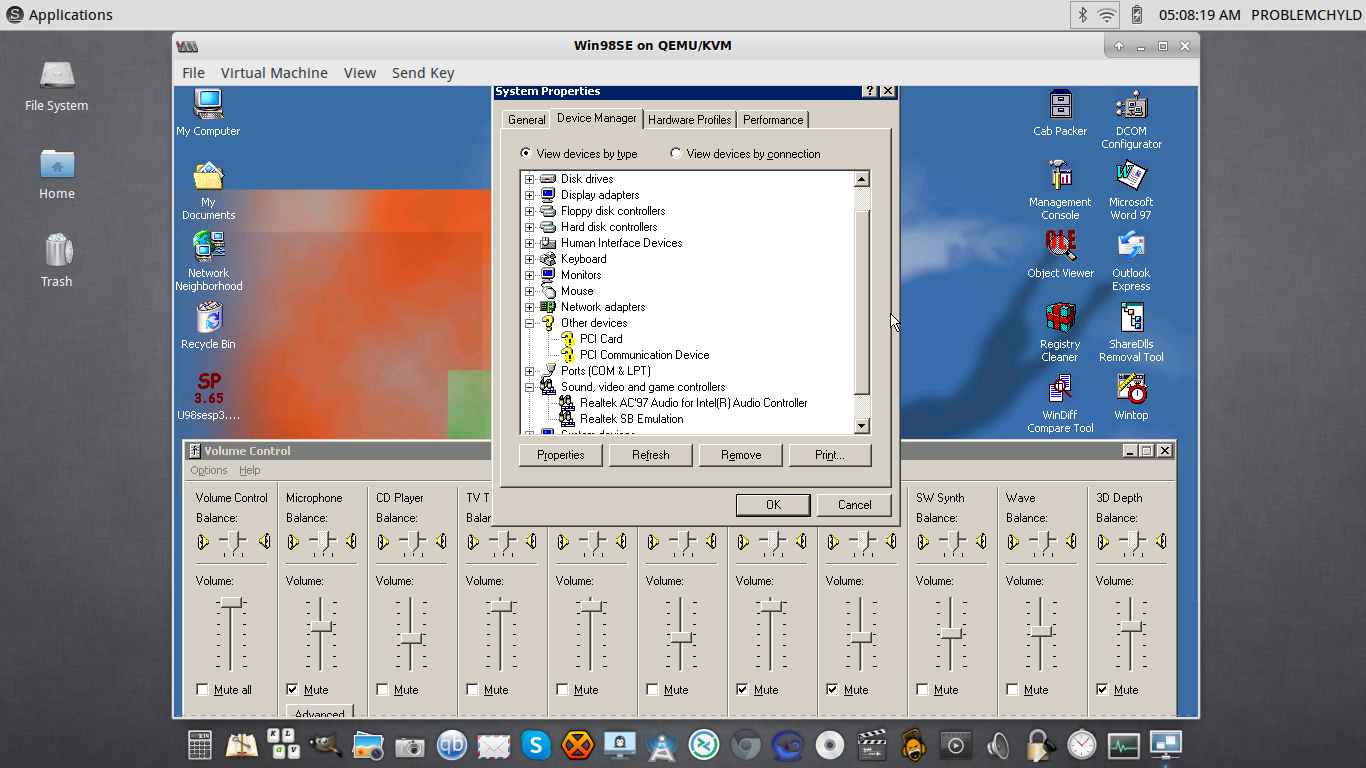The width and height of the screenshot is (1366, 768).
Task: Open the GIMP icon in the dock
Action: pos(326,745)
